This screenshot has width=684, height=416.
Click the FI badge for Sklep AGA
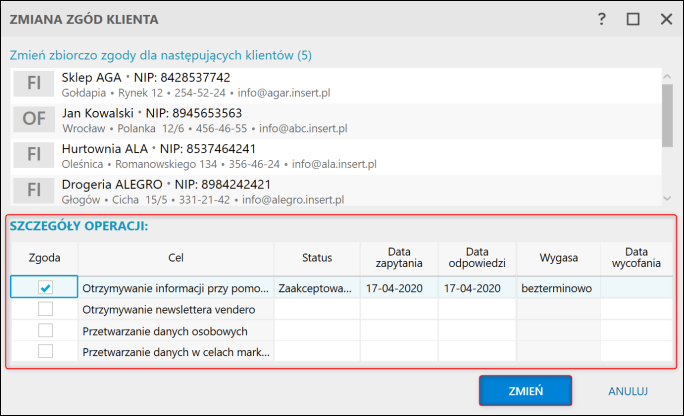tap(33, 84)
